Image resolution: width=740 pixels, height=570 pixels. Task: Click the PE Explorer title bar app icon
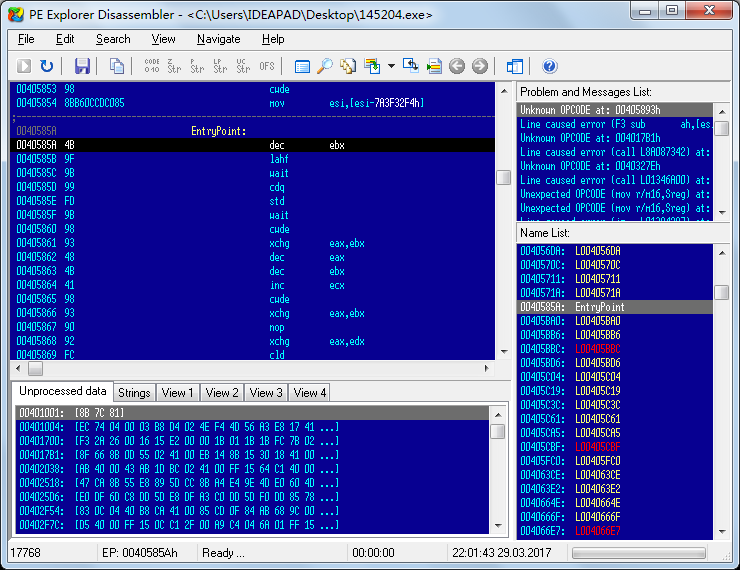pyautogui.click(x=16, y=14)
